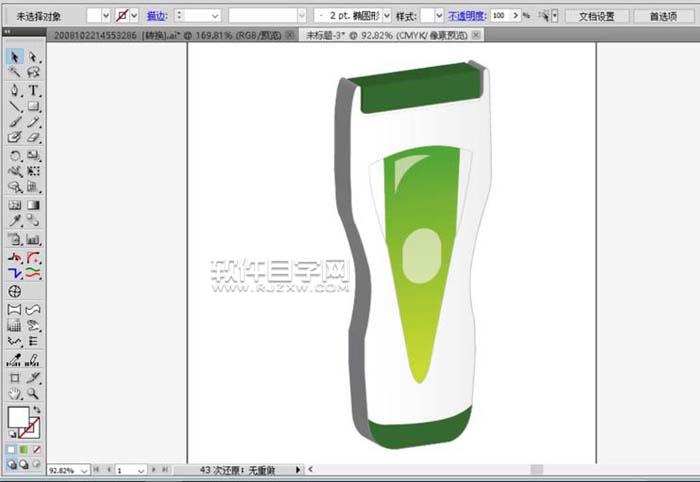This screenshot has width=700, height=482.
Task: Open the 样式 style dropdown
Action: coord(438,16)
